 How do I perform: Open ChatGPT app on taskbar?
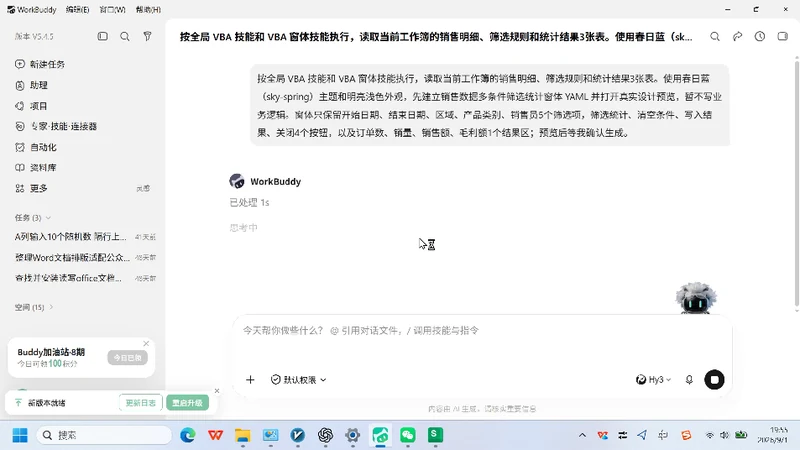[x=326, y=435]
